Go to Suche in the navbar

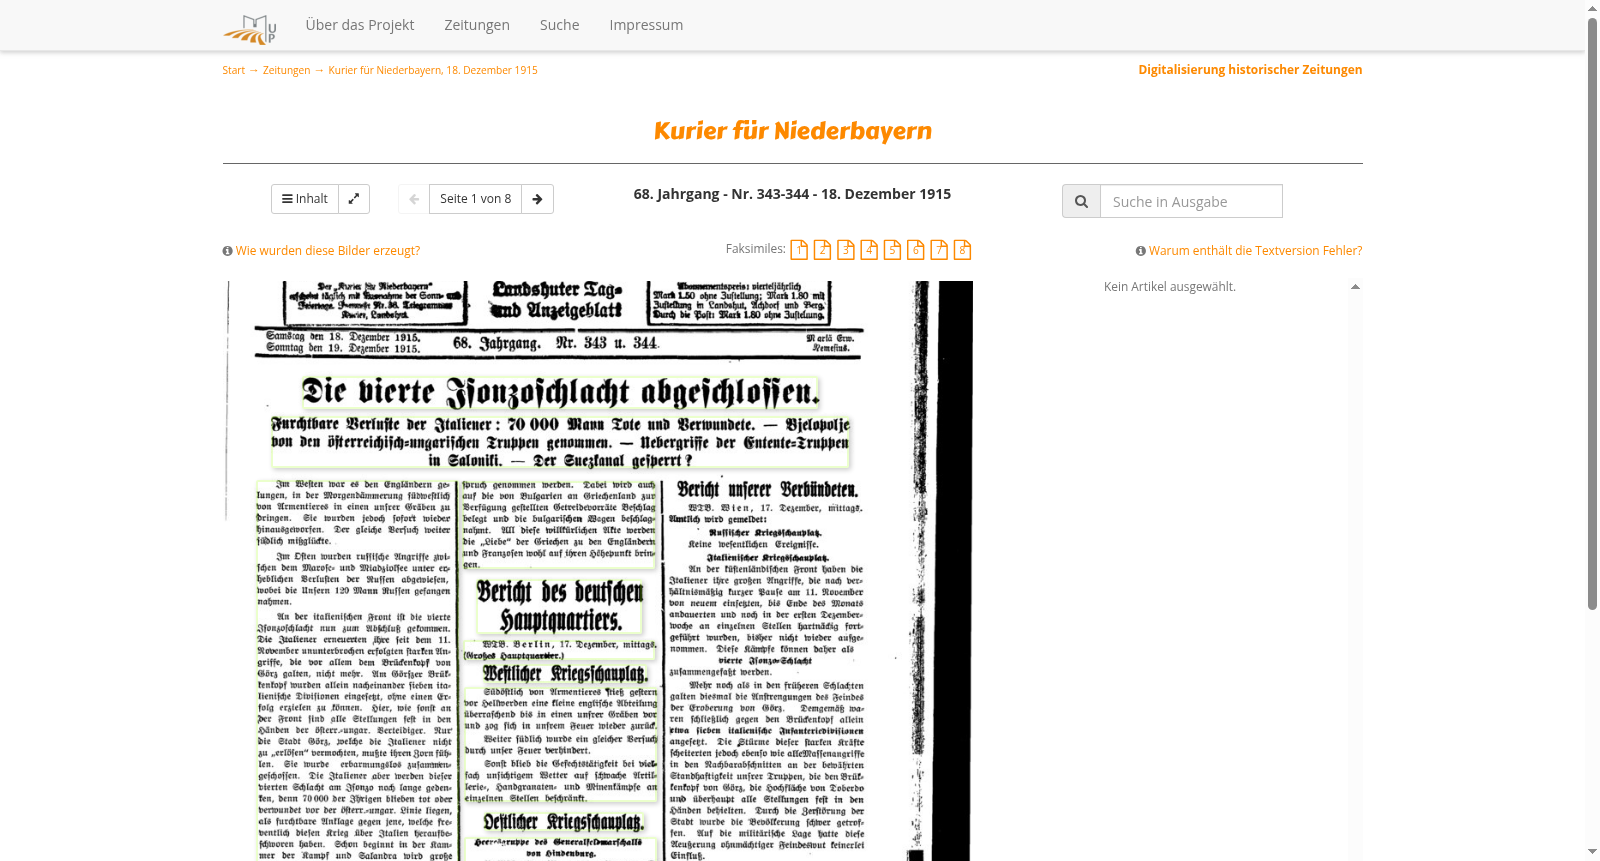click(x=560, y=25)
